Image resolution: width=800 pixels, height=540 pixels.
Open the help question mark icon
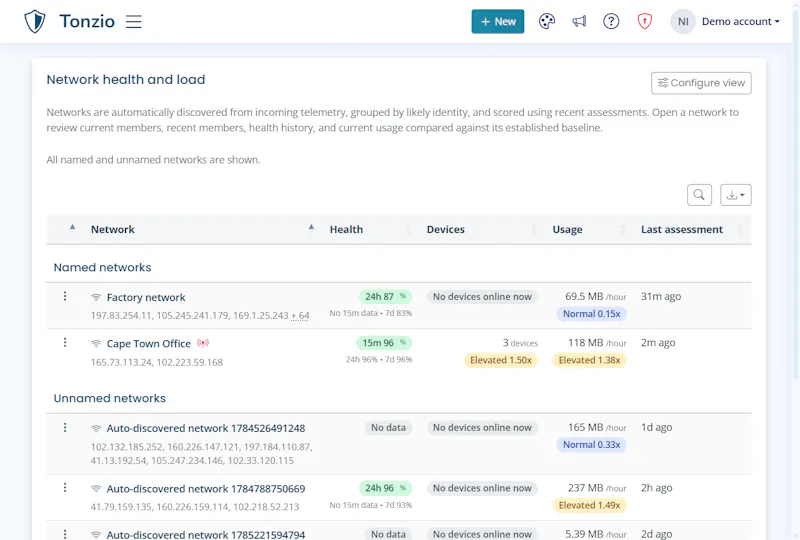(611, 21)
